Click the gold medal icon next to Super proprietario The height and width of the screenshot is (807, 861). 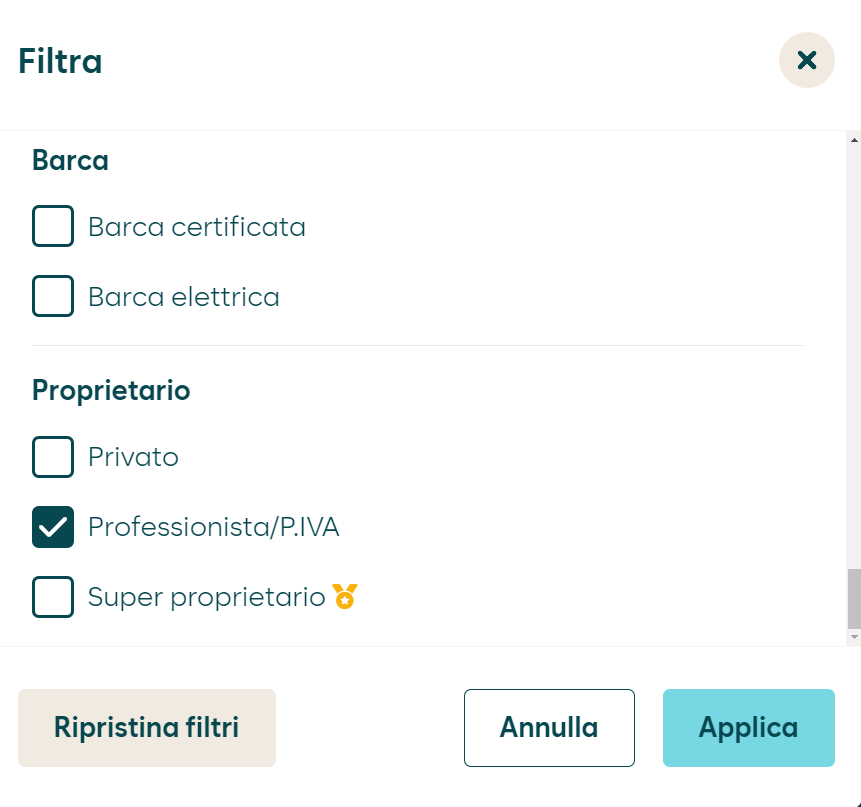pos(345,596)
